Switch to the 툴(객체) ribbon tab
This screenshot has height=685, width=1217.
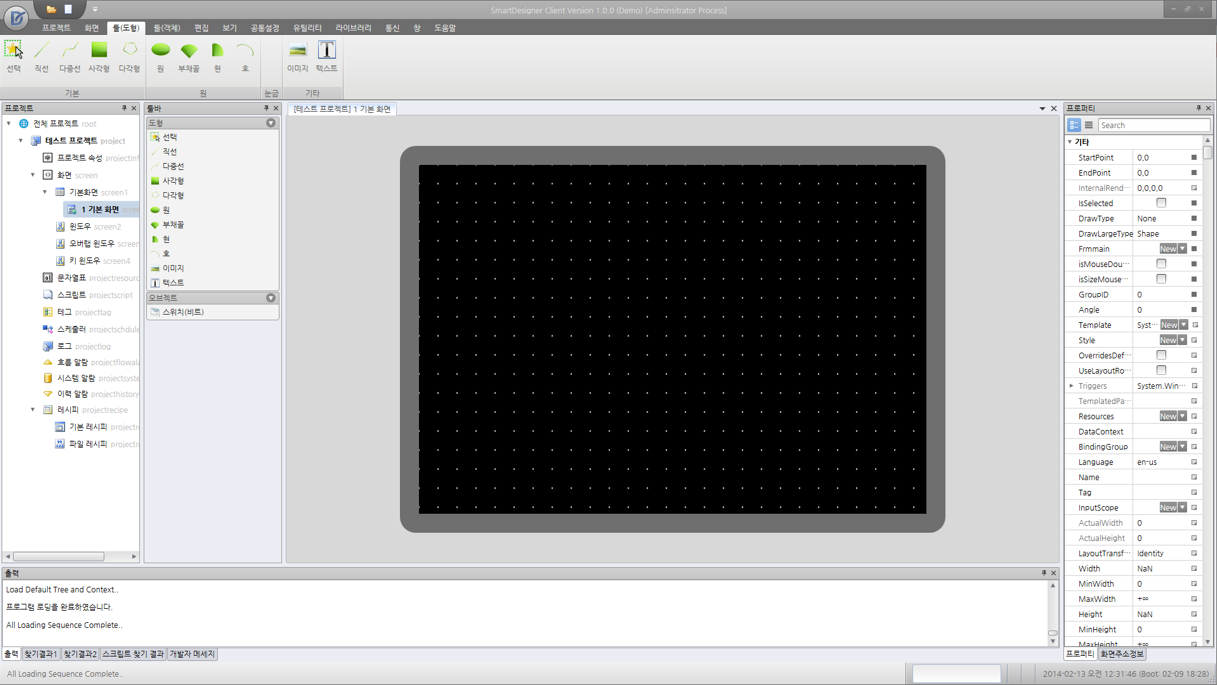click(167, 28)
